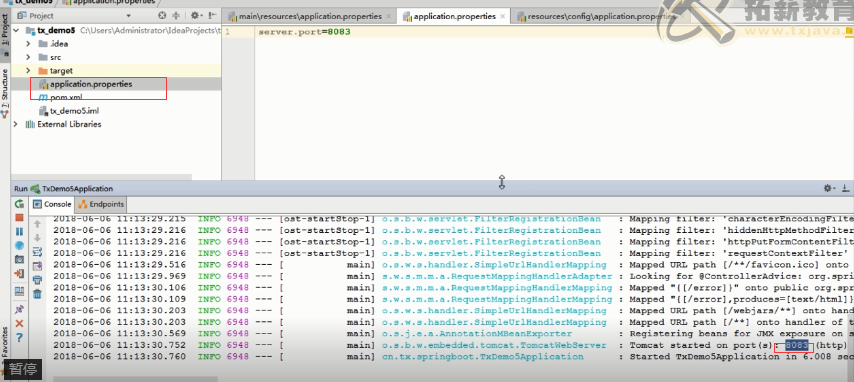The image size is (854, 382).
Task: Hide the Project panel with the hide icon
Action: [x=212, y=16]
